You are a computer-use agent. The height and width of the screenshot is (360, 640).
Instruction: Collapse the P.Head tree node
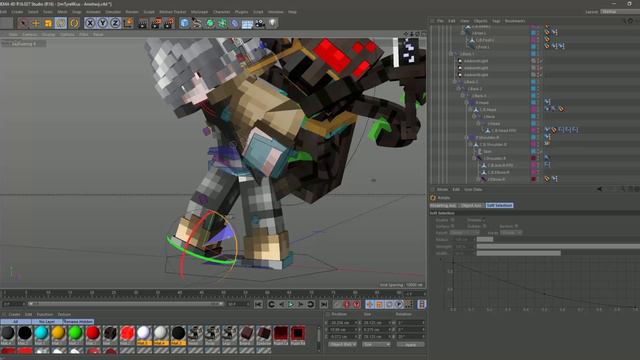coord(467,102)
